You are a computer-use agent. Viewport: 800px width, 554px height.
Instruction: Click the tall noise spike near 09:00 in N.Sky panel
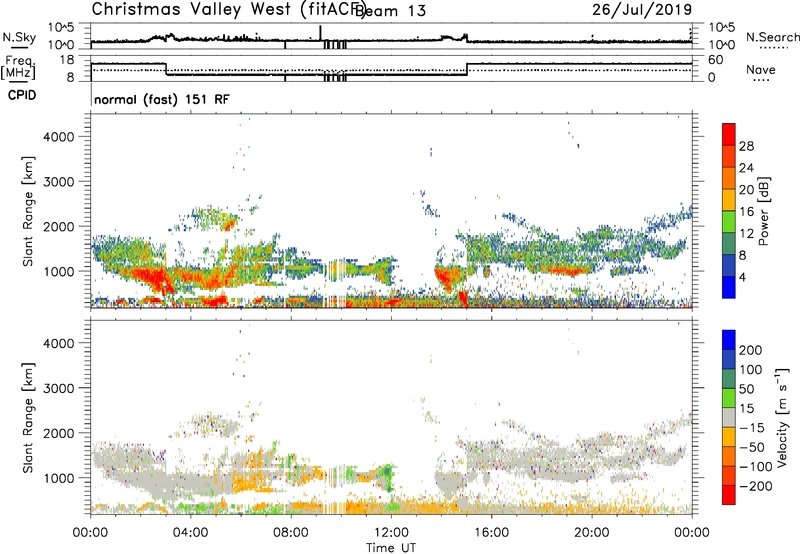[320, 33]
